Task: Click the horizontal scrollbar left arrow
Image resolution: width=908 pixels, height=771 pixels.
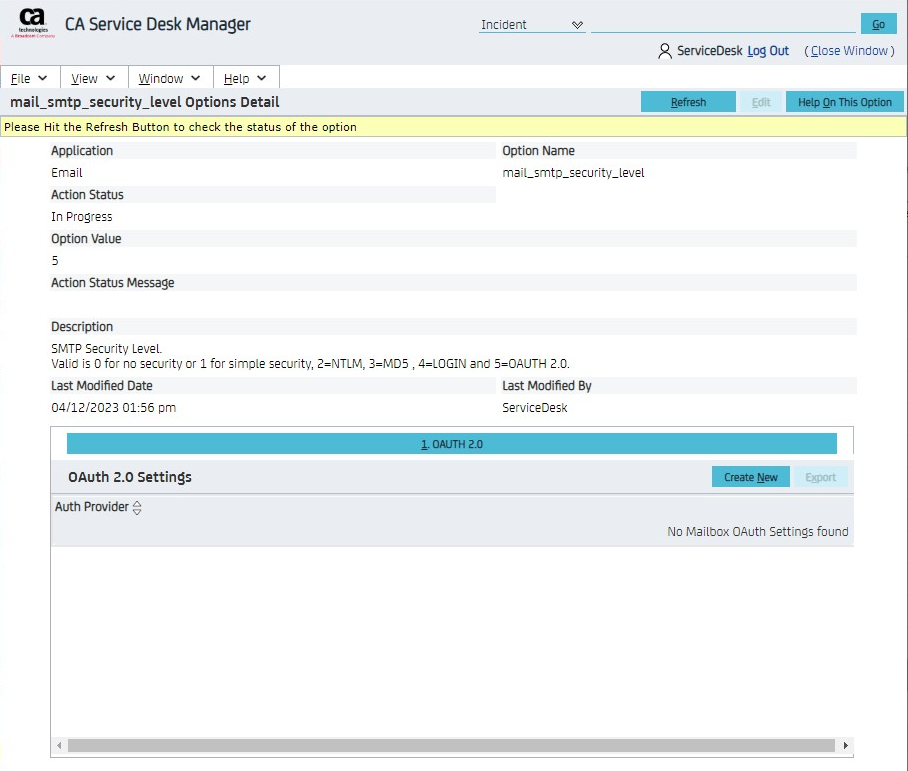Action: click(59, 746)
